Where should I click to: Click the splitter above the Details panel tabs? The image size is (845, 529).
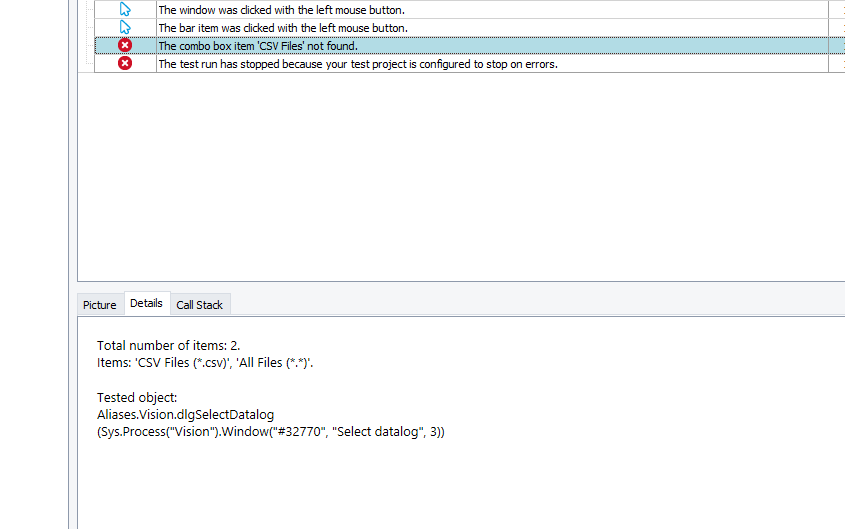(460, 286)
